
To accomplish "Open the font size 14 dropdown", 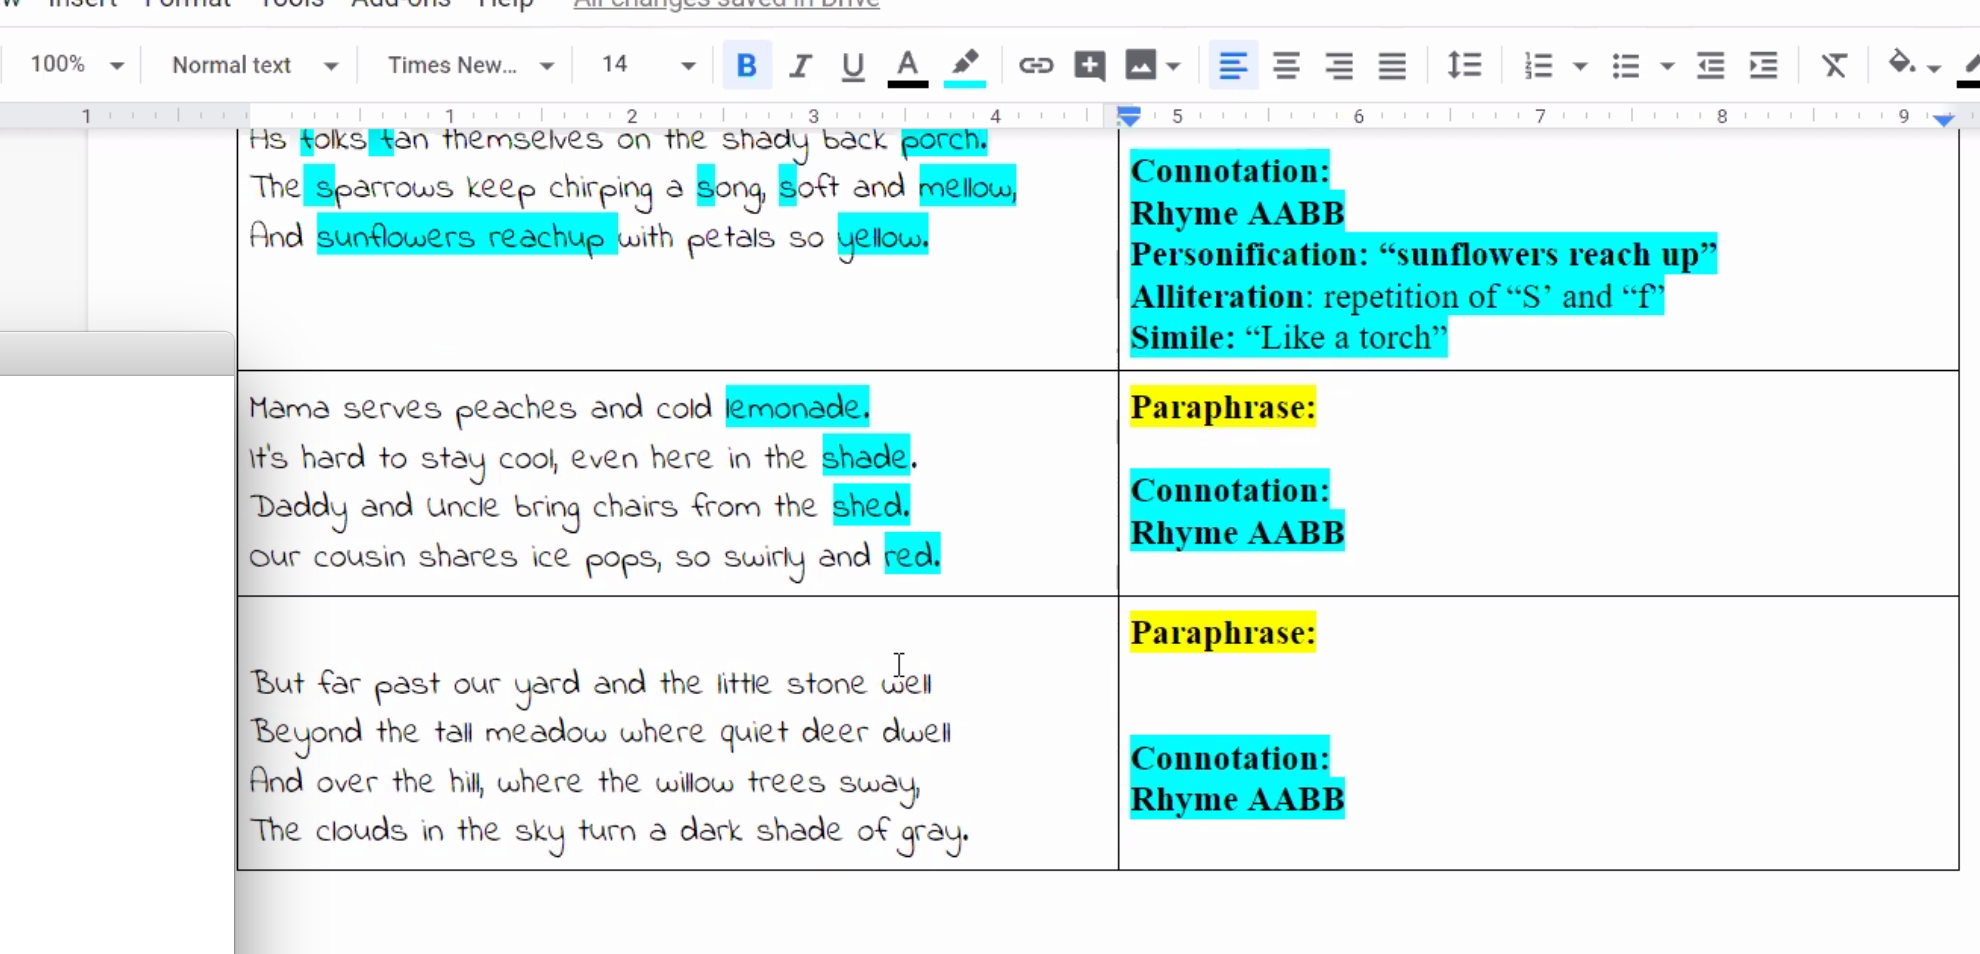I will pos(648,65).
